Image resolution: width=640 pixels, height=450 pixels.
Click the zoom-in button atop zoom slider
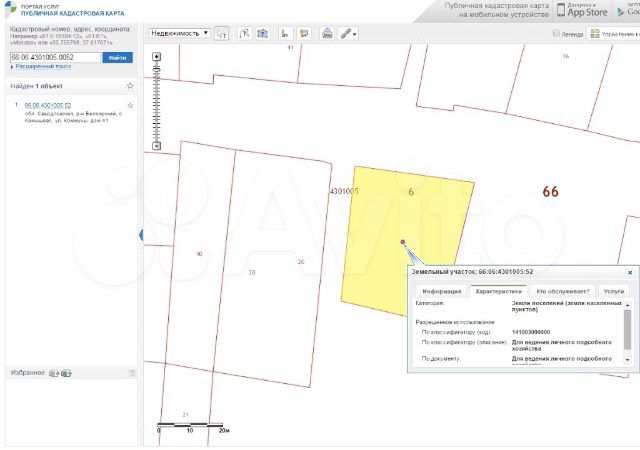tap(156, 56)
